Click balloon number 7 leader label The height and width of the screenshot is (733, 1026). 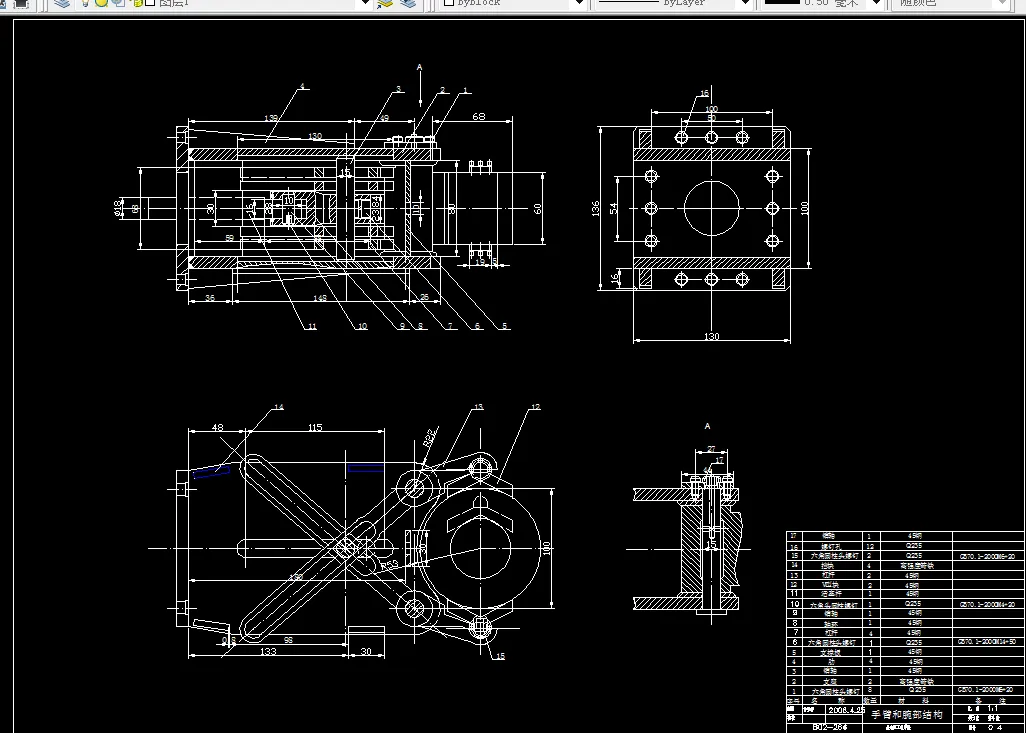pos(450,326)
